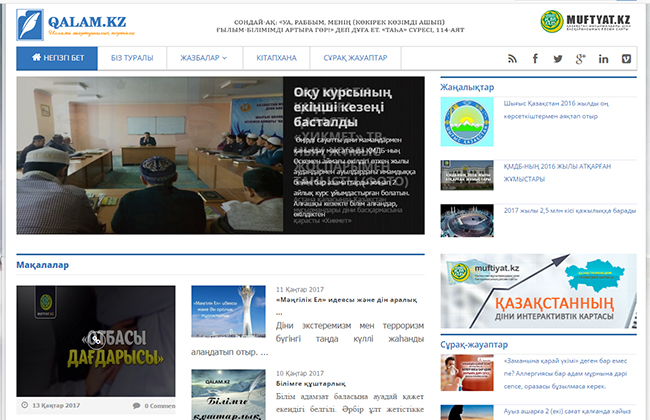Open the Білімге құштарлық article thumbnail
Image resolution: width=650 pixels, height=420 pixels.
tap(228, 394)
